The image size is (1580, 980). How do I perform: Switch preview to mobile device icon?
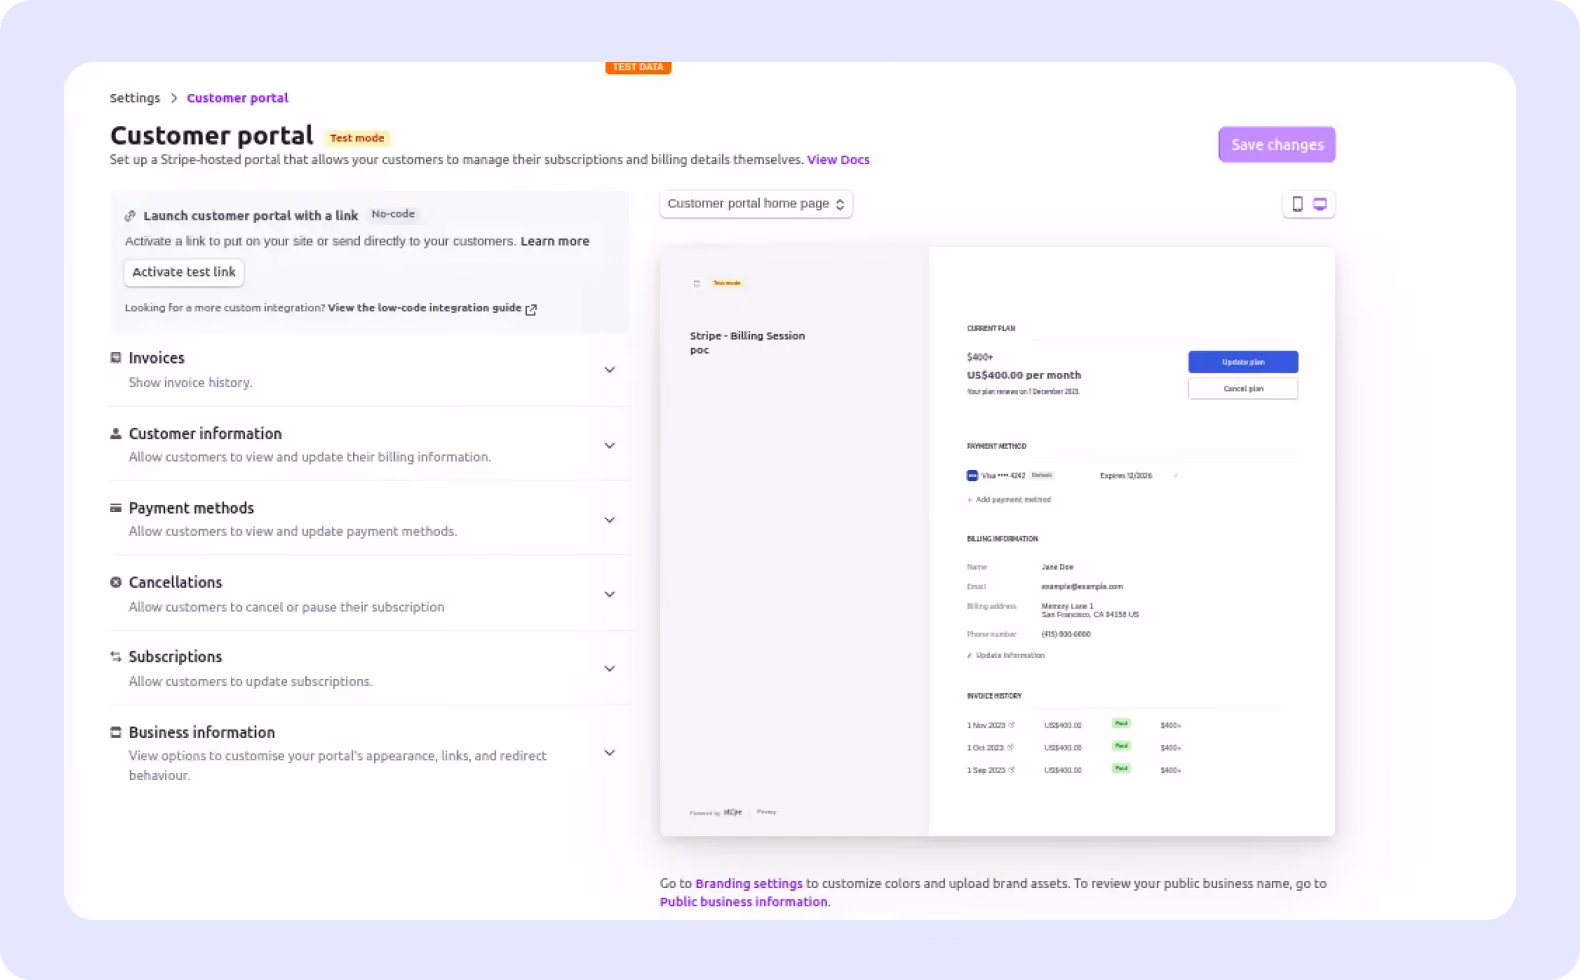[1297, 204]
